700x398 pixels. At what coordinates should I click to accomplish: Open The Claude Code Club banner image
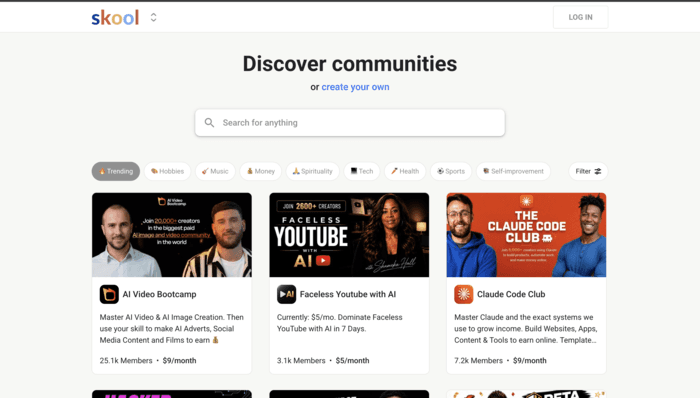pos(526,235)
